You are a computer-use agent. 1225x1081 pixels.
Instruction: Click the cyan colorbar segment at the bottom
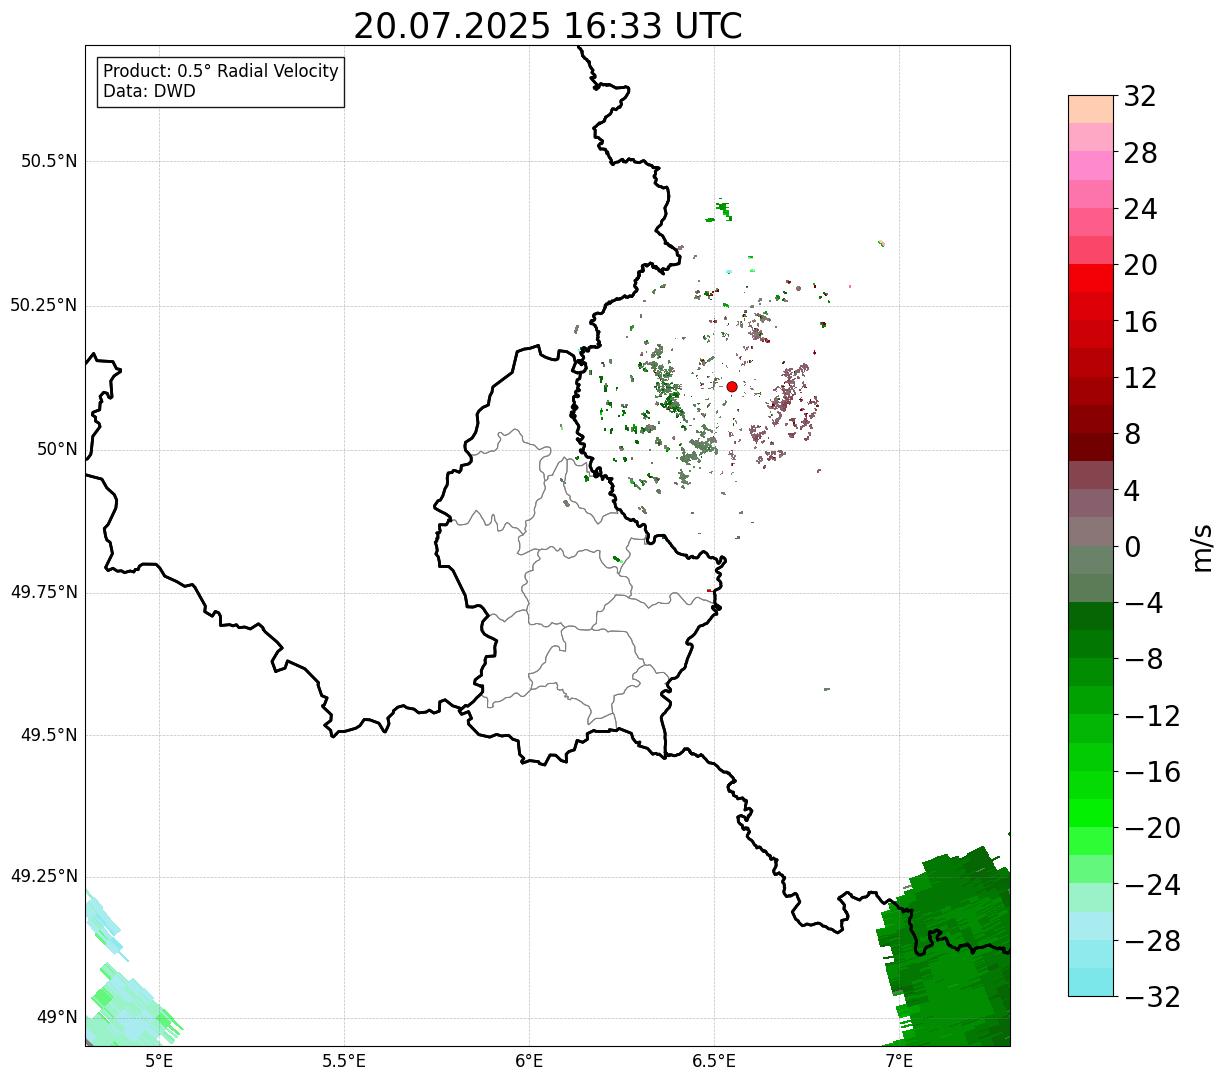(1091, 982)
